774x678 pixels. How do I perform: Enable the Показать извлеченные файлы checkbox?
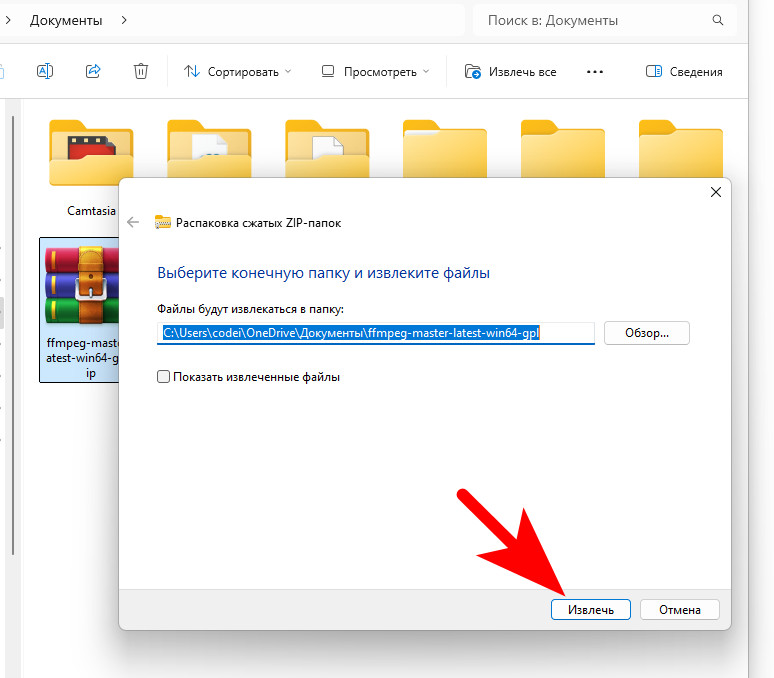163,377
